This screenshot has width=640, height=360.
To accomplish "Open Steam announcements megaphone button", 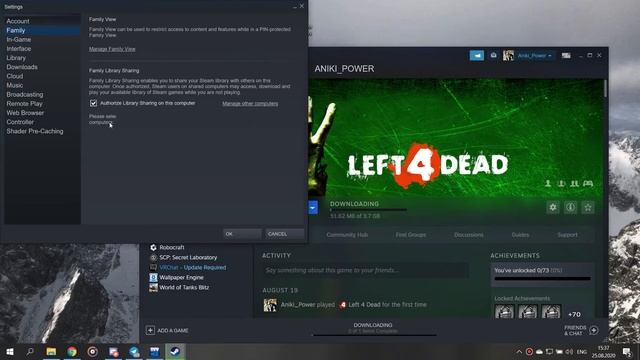I will pos(477,56).
